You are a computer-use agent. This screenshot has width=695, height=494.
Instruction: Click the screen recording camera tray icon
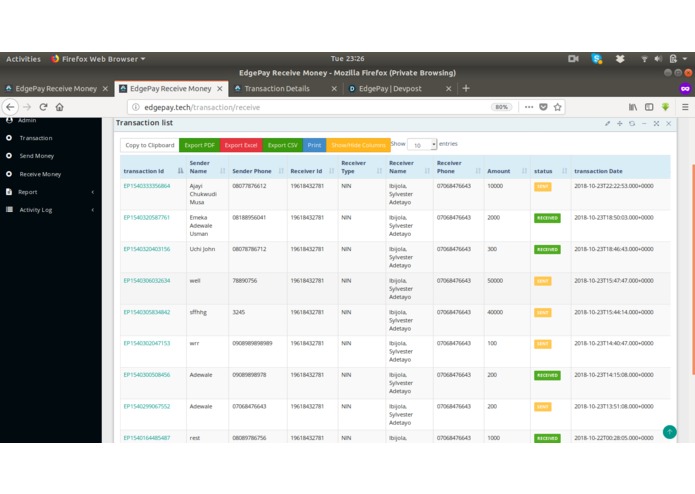click(x=573, y=59)
